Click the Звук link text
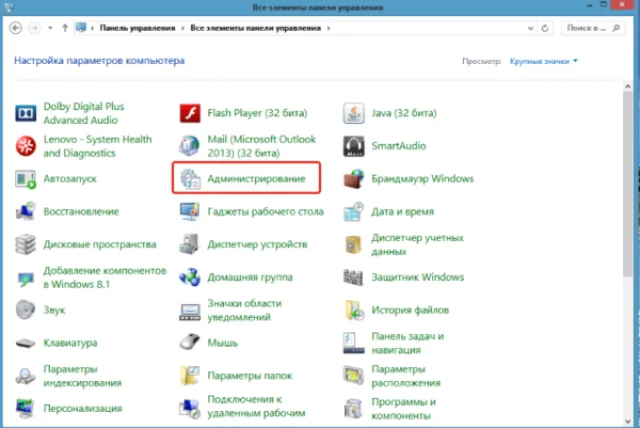 pos(54,310)
